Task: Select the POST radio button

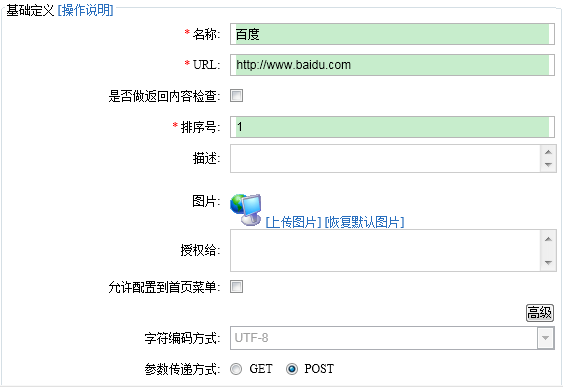Action: click(x=292, y=369)
